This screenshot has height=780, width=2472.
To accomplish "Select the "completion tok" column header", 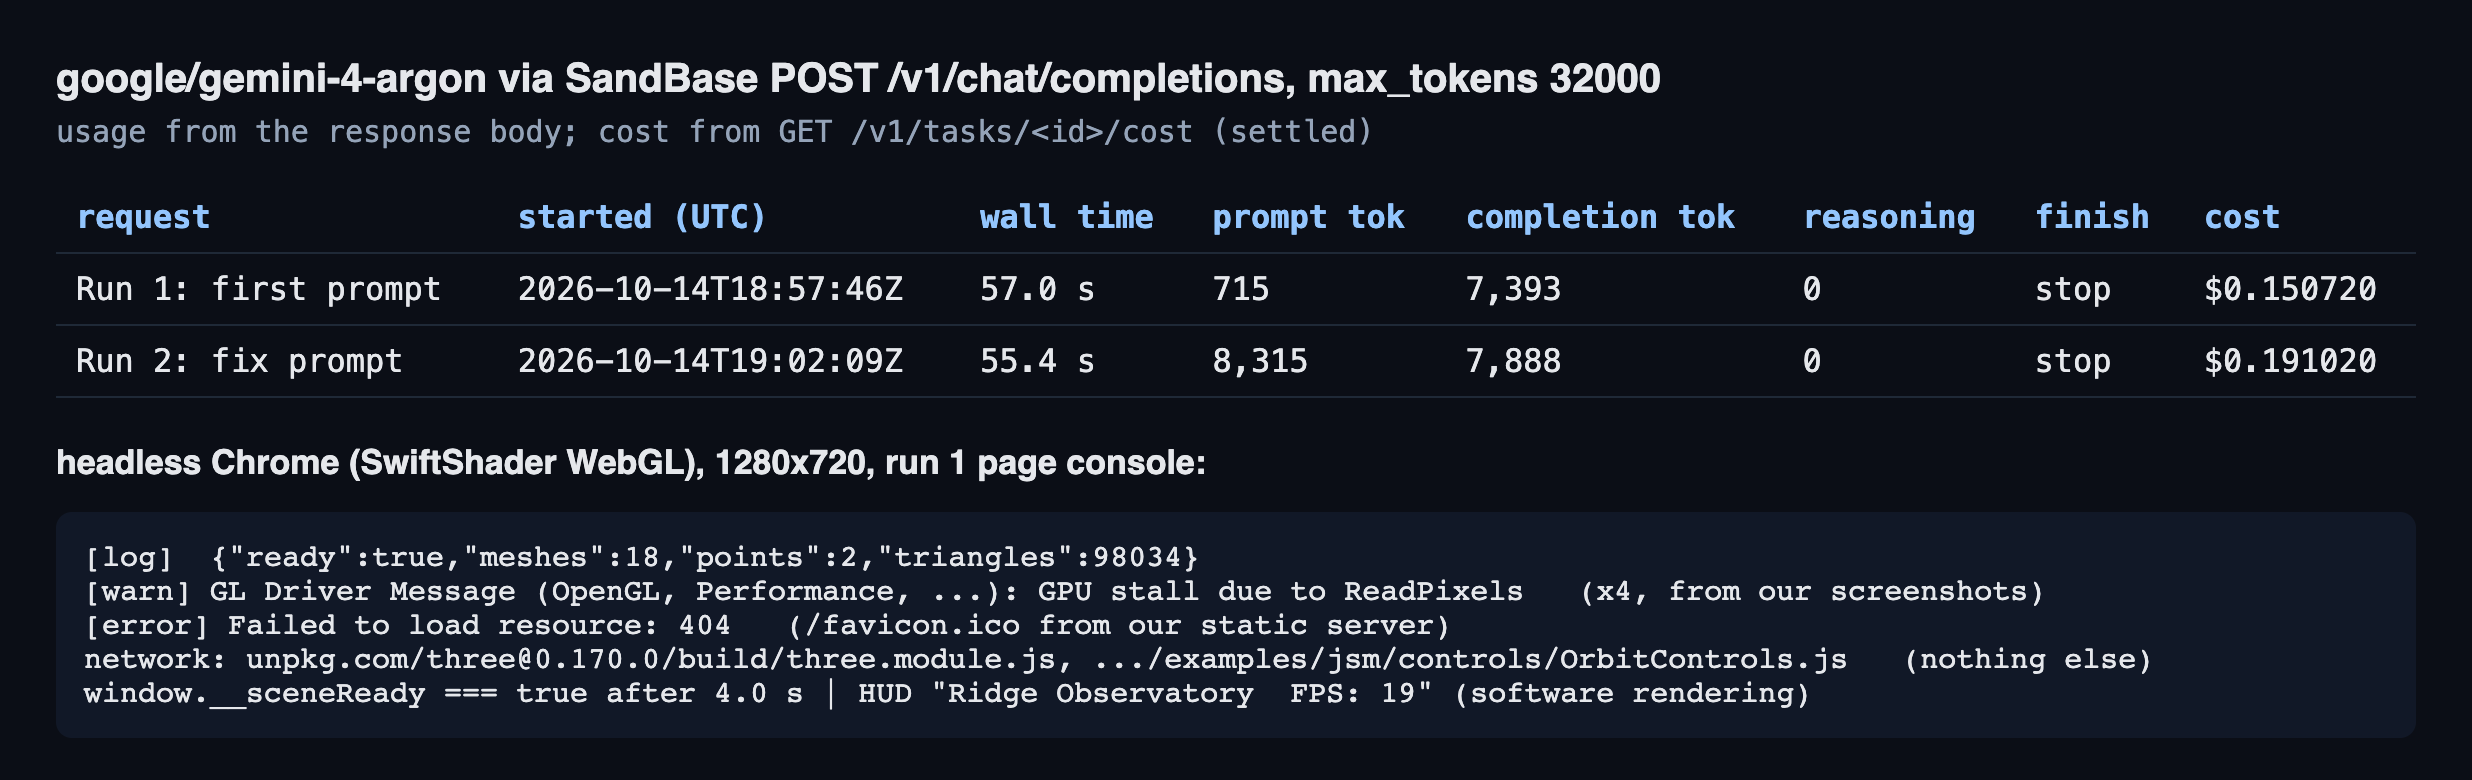I will coord(1600,217).
